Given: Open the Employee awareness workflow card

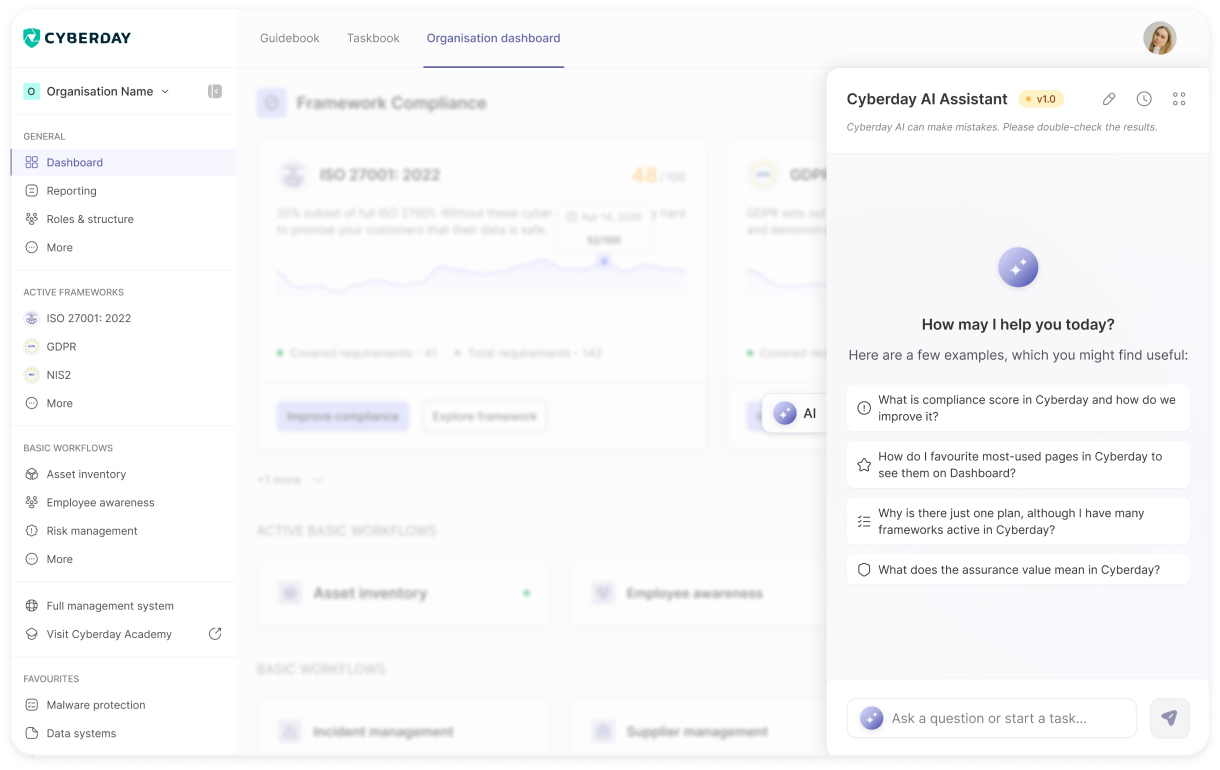Looking at the screenshot, I should pyautogui.click(x=699, y=593).
